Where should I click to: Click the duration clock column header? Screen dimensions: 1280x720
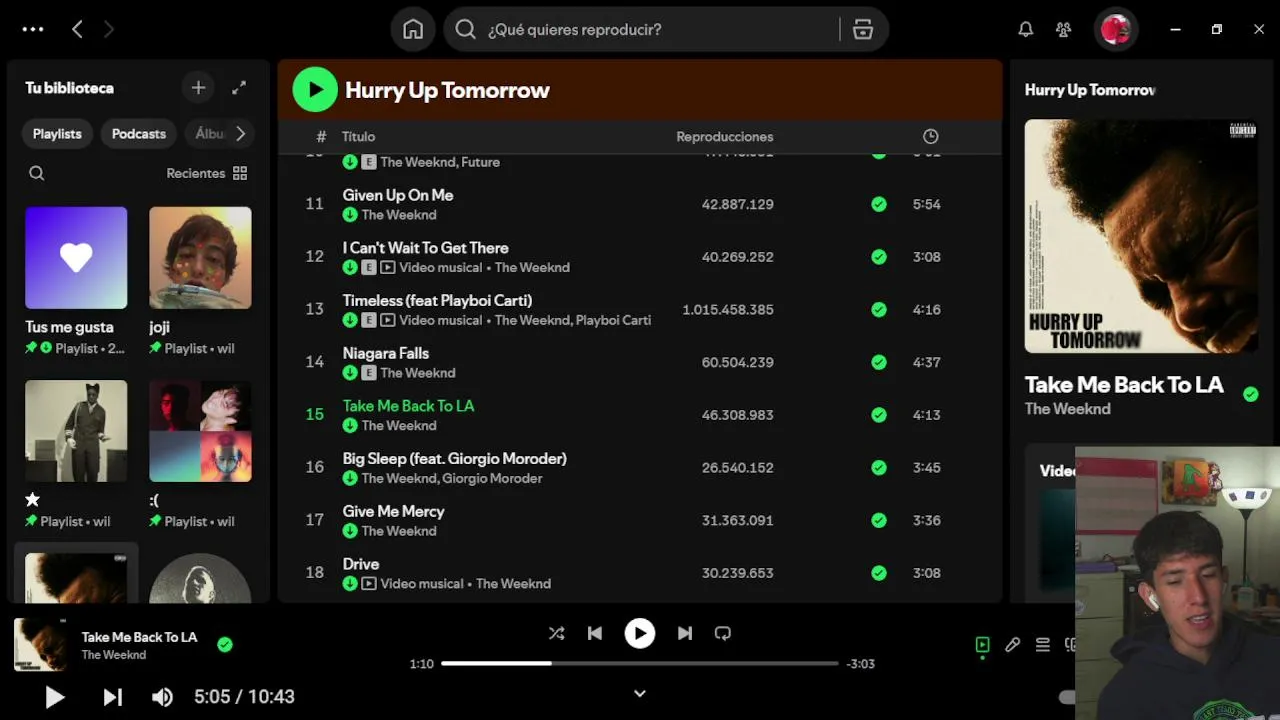(930, 136)
